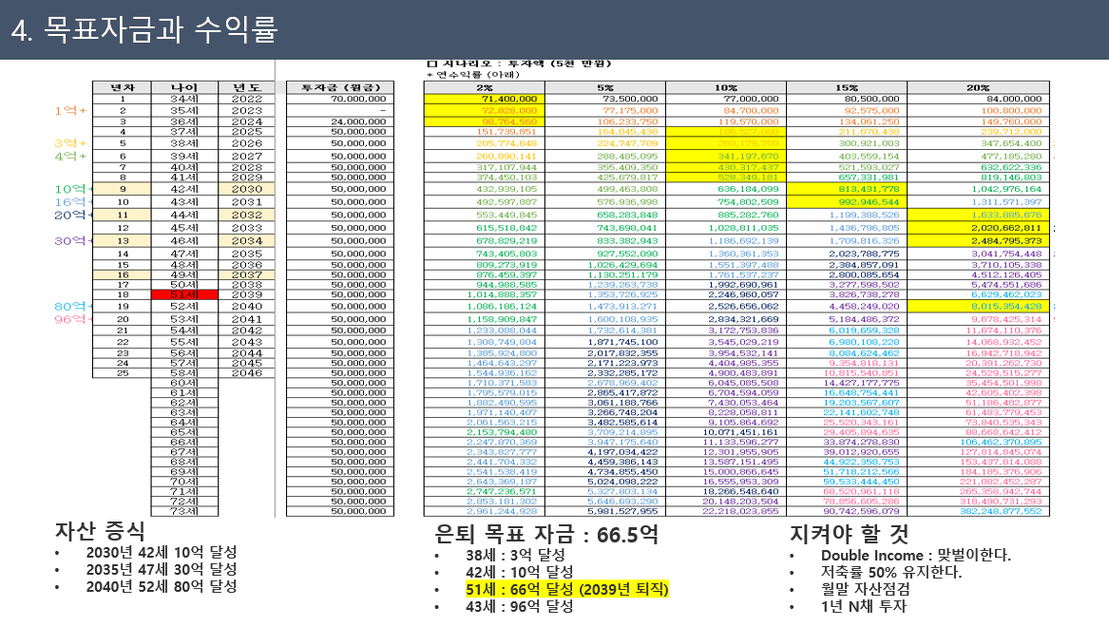Click the yellow '2,484,795,373' cell
The image size is (1109, 623).
tap(979, 240)
